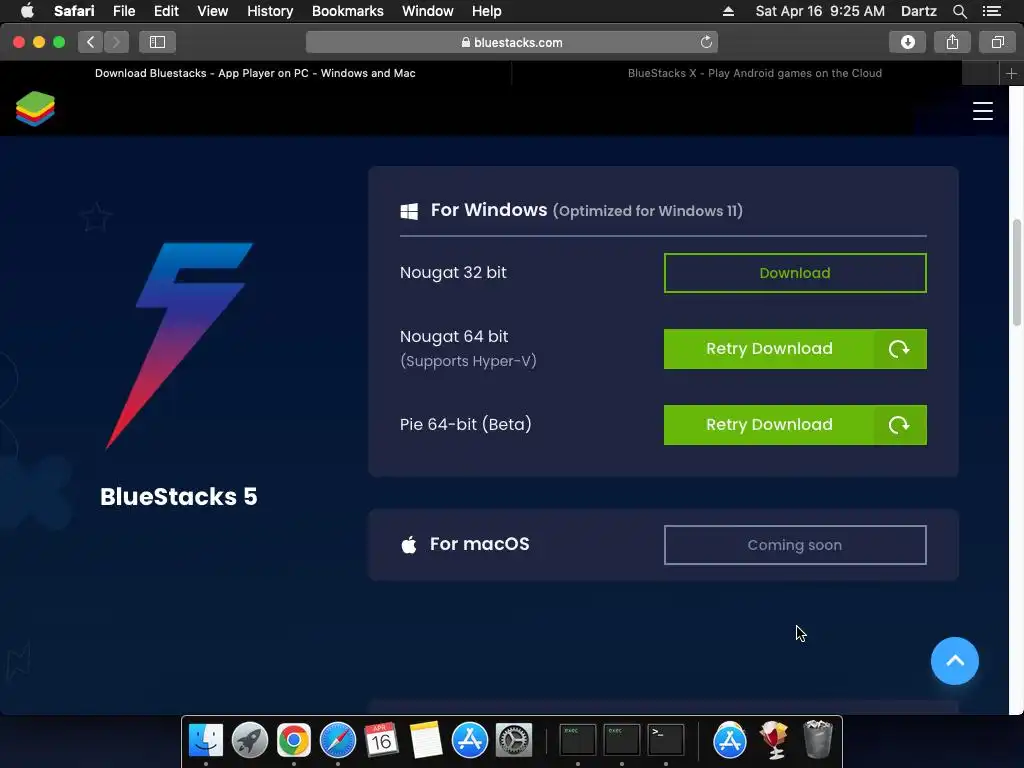Open the wine glass app in dock

[773, 740]
